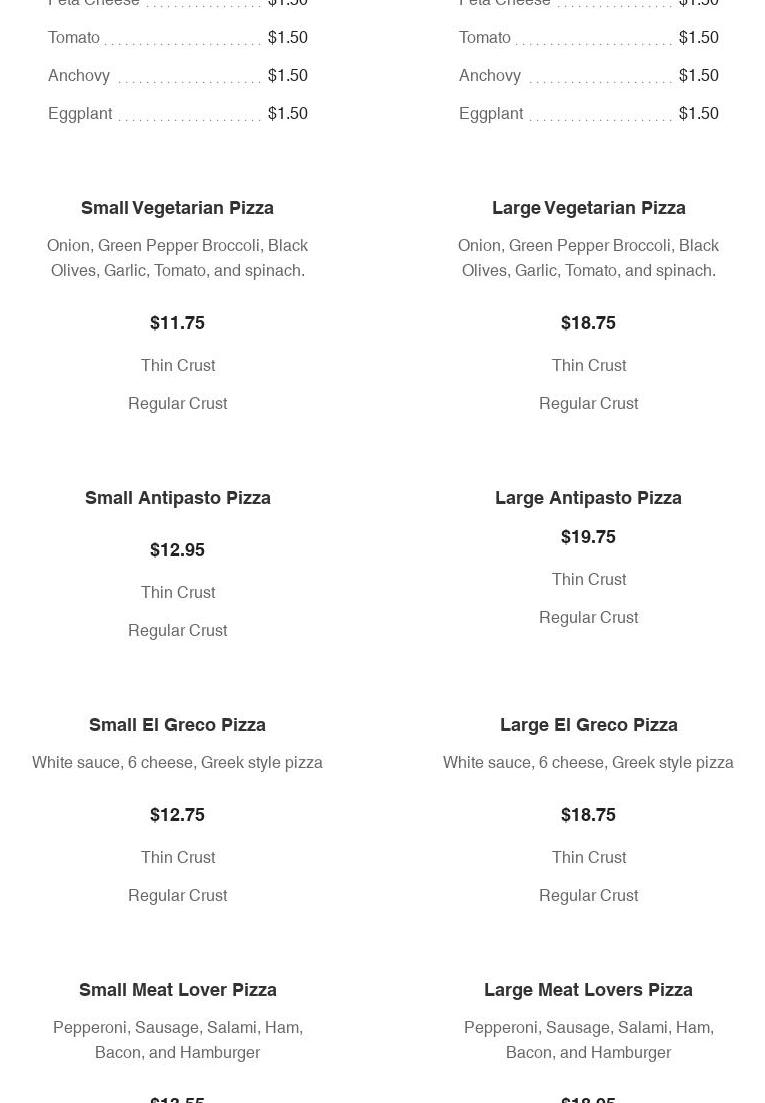
Task: Open the Small Meat Lover Pizza item
Action: [178, 990]
